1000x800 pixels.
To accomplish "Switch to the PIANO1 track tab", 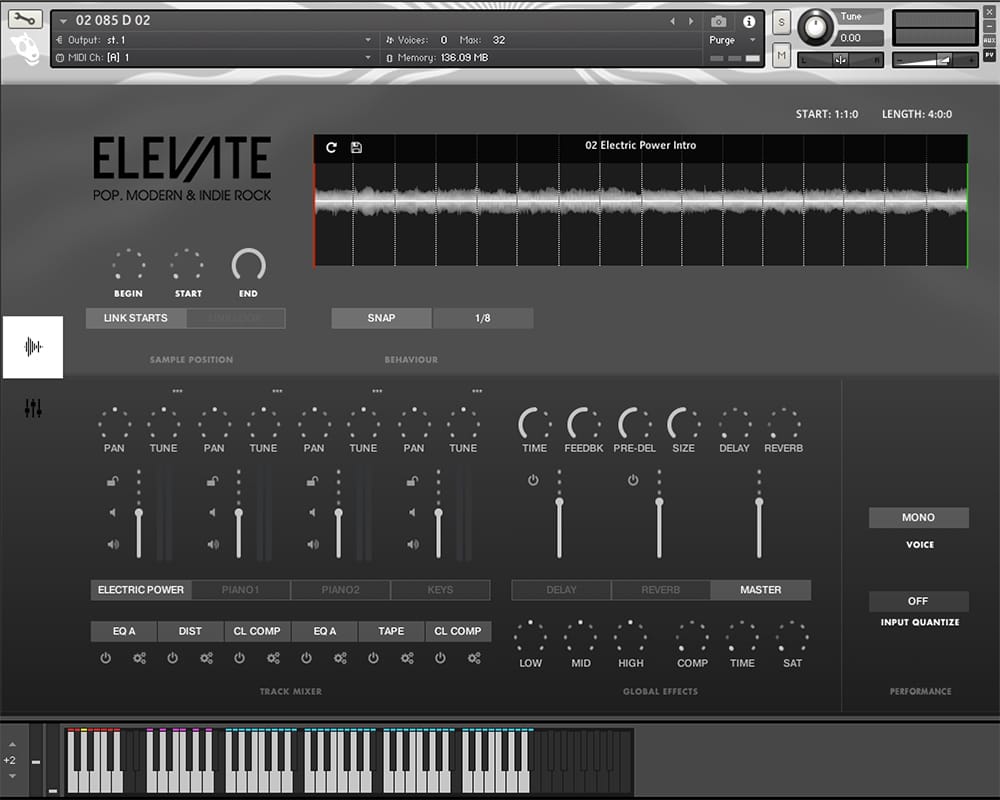I will coord(241,590).
